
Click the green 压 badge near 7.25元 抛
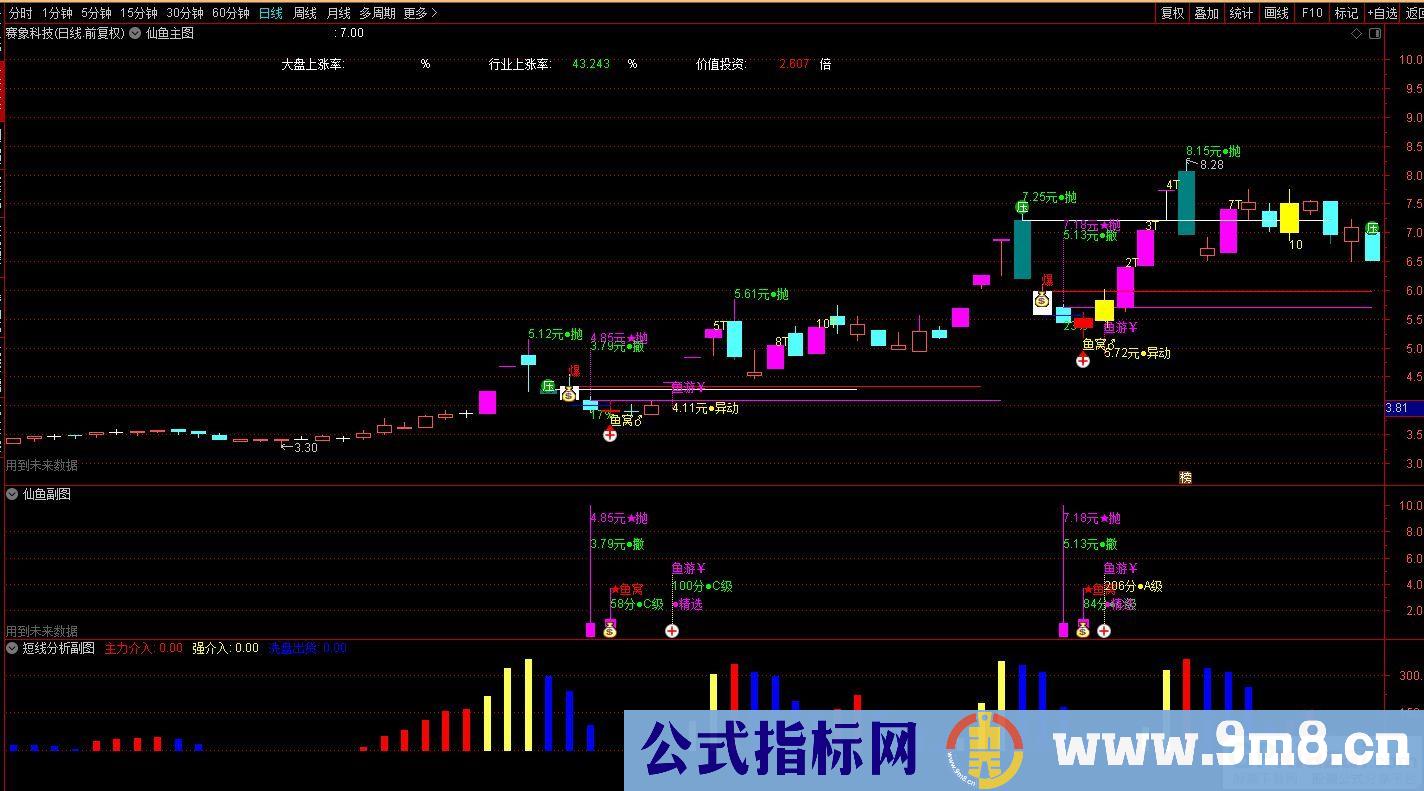[x=1022, y=207]
